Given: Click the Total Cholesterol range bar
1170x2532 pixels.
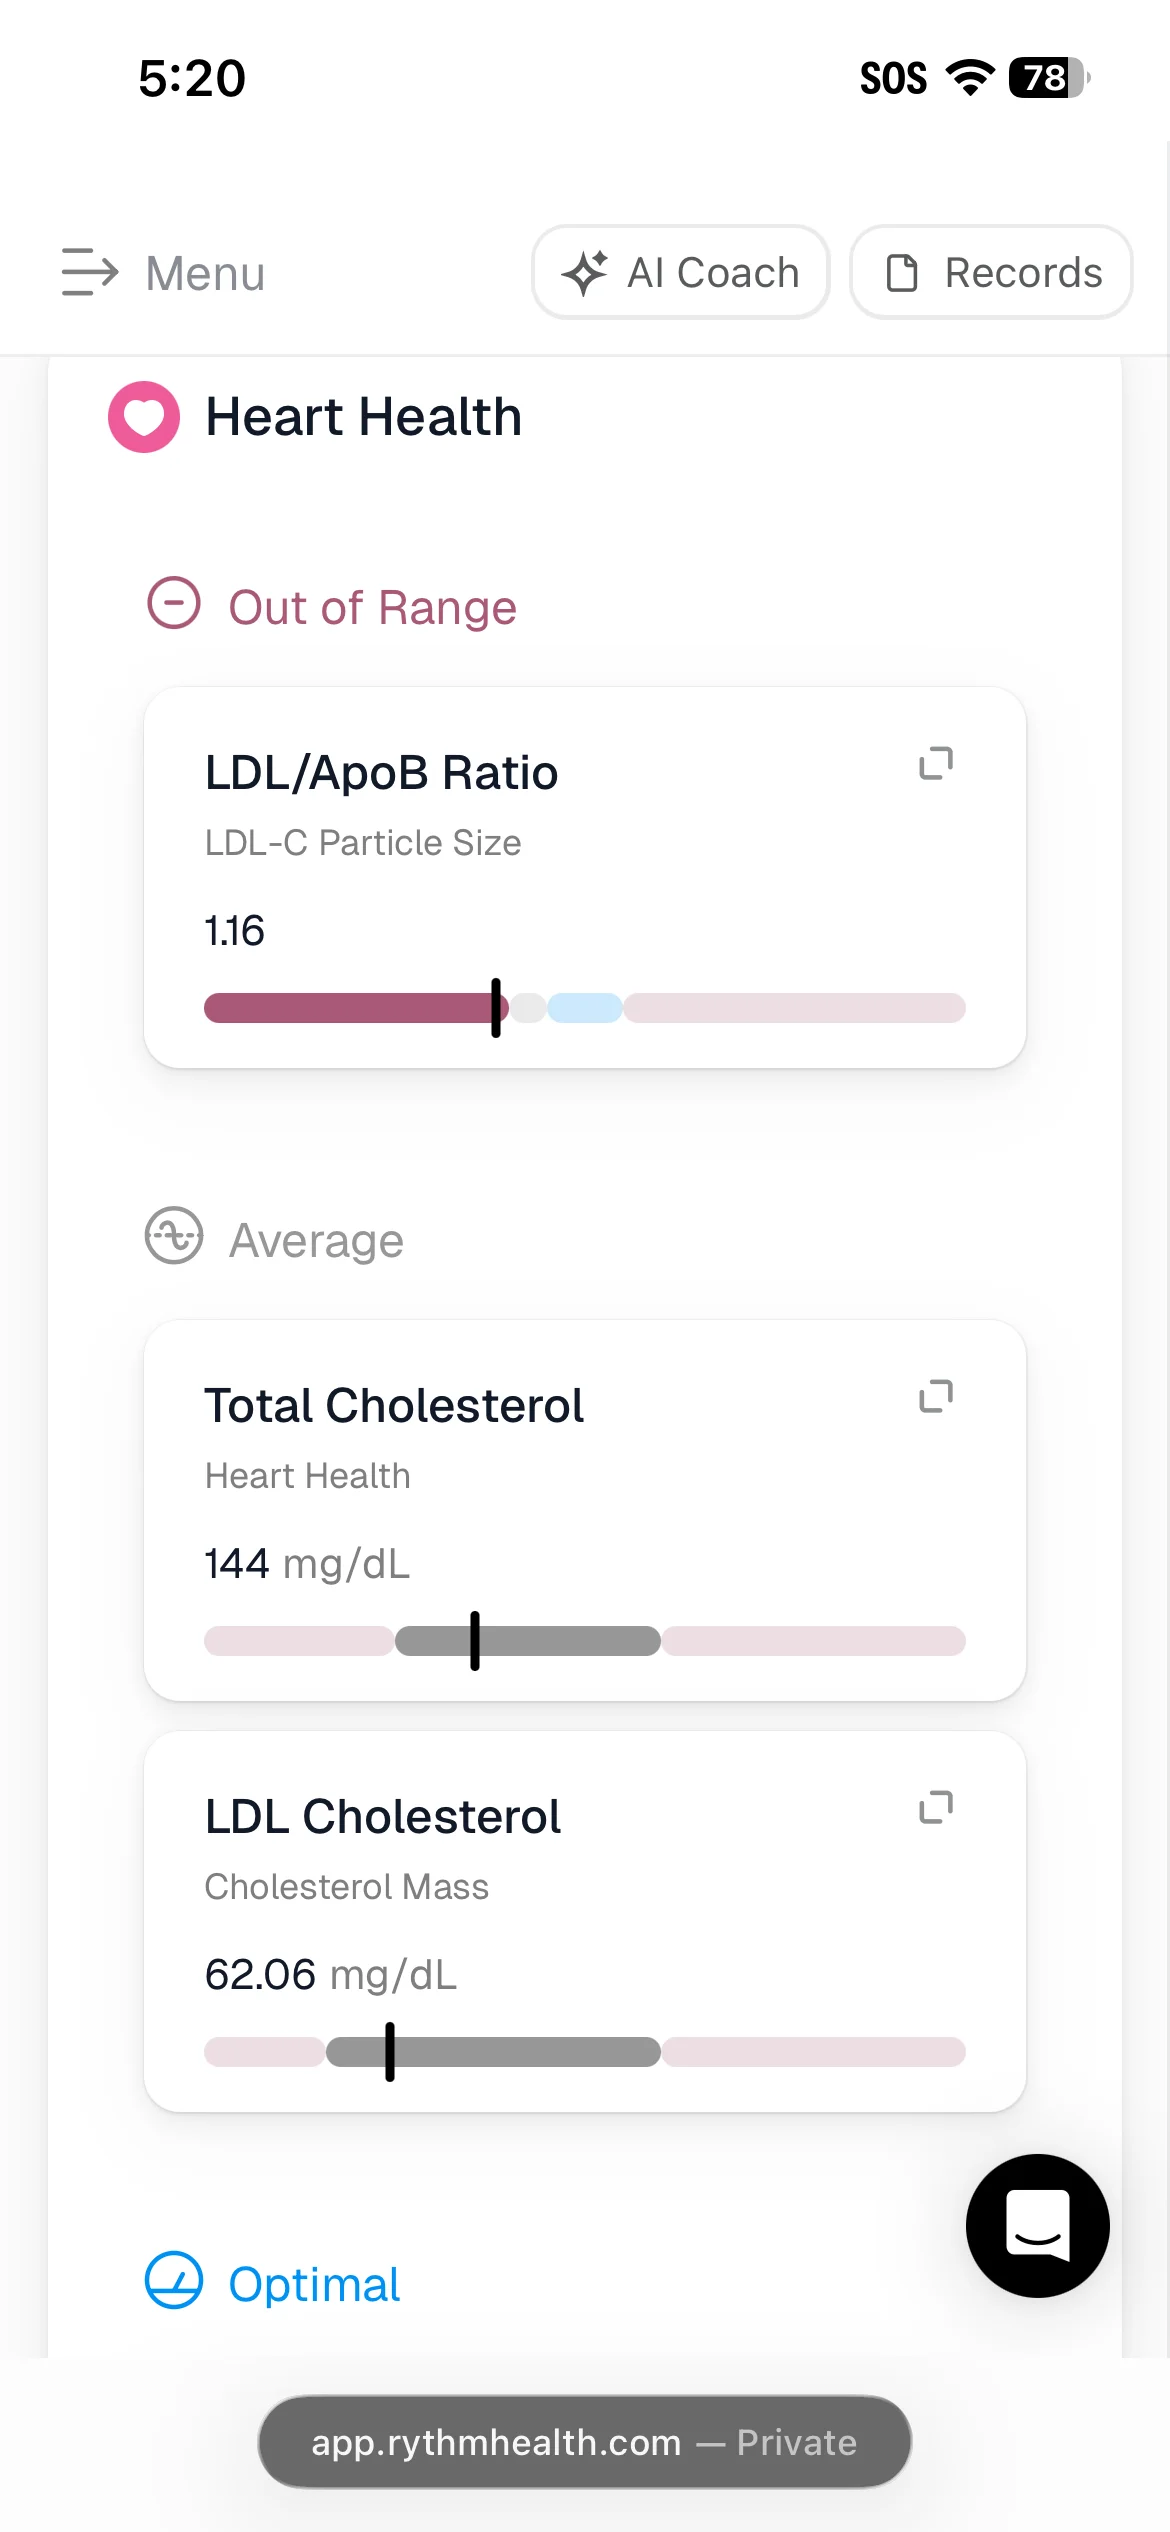Looking at the screenshot, I should pyautogui.click(x=585, y=1641).
